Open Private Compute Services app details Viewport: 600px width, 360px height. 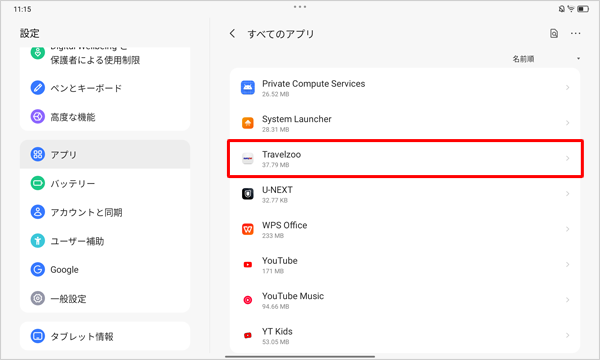[x=405, y=88]
